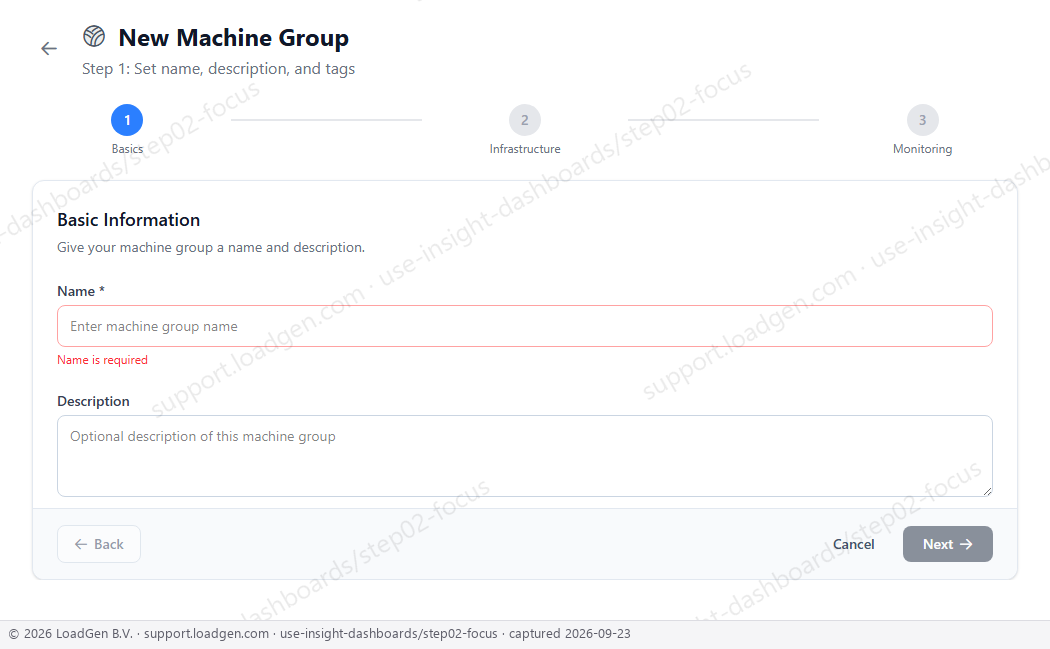This screenshot has height=649, width=1050.
Task: Click the 'New Machine Group' title
Action: pyautogui.click(x=234, y=38)
